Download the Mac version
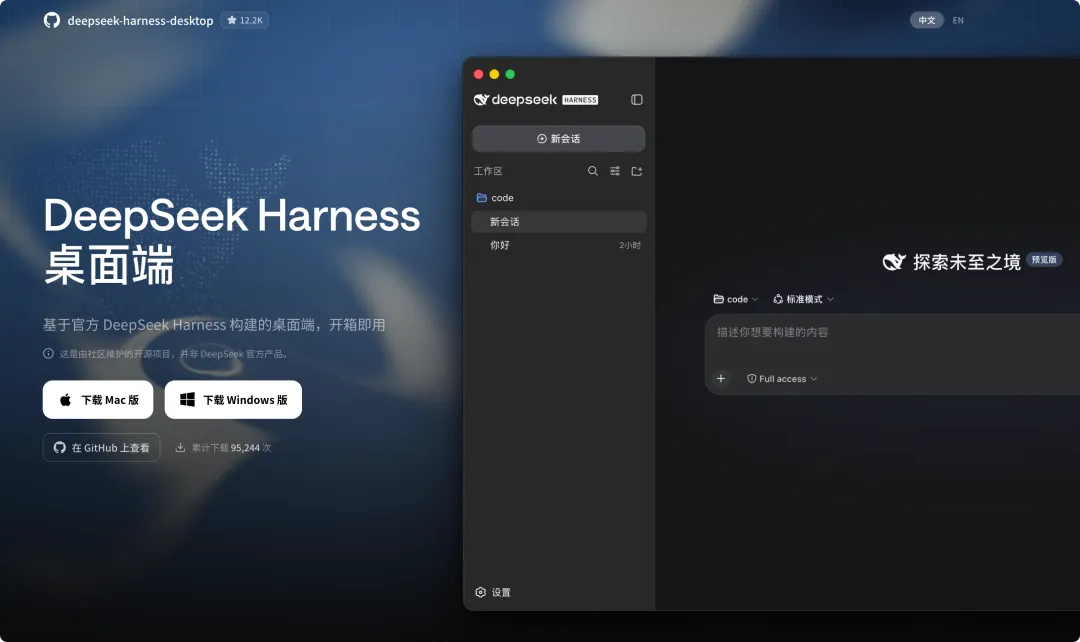The image size is (1080, 642). tap(98, 400)
